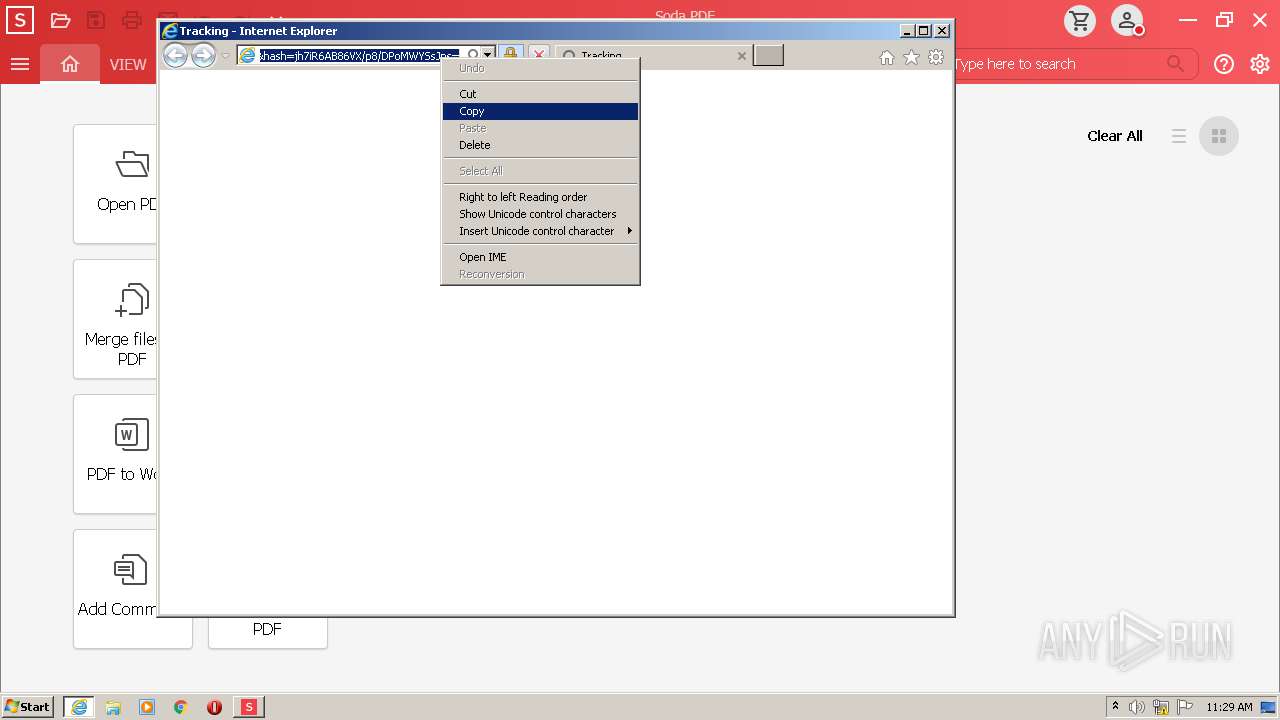
Task: Click the help question mark icon
Action: click(x=1224, y=64)
